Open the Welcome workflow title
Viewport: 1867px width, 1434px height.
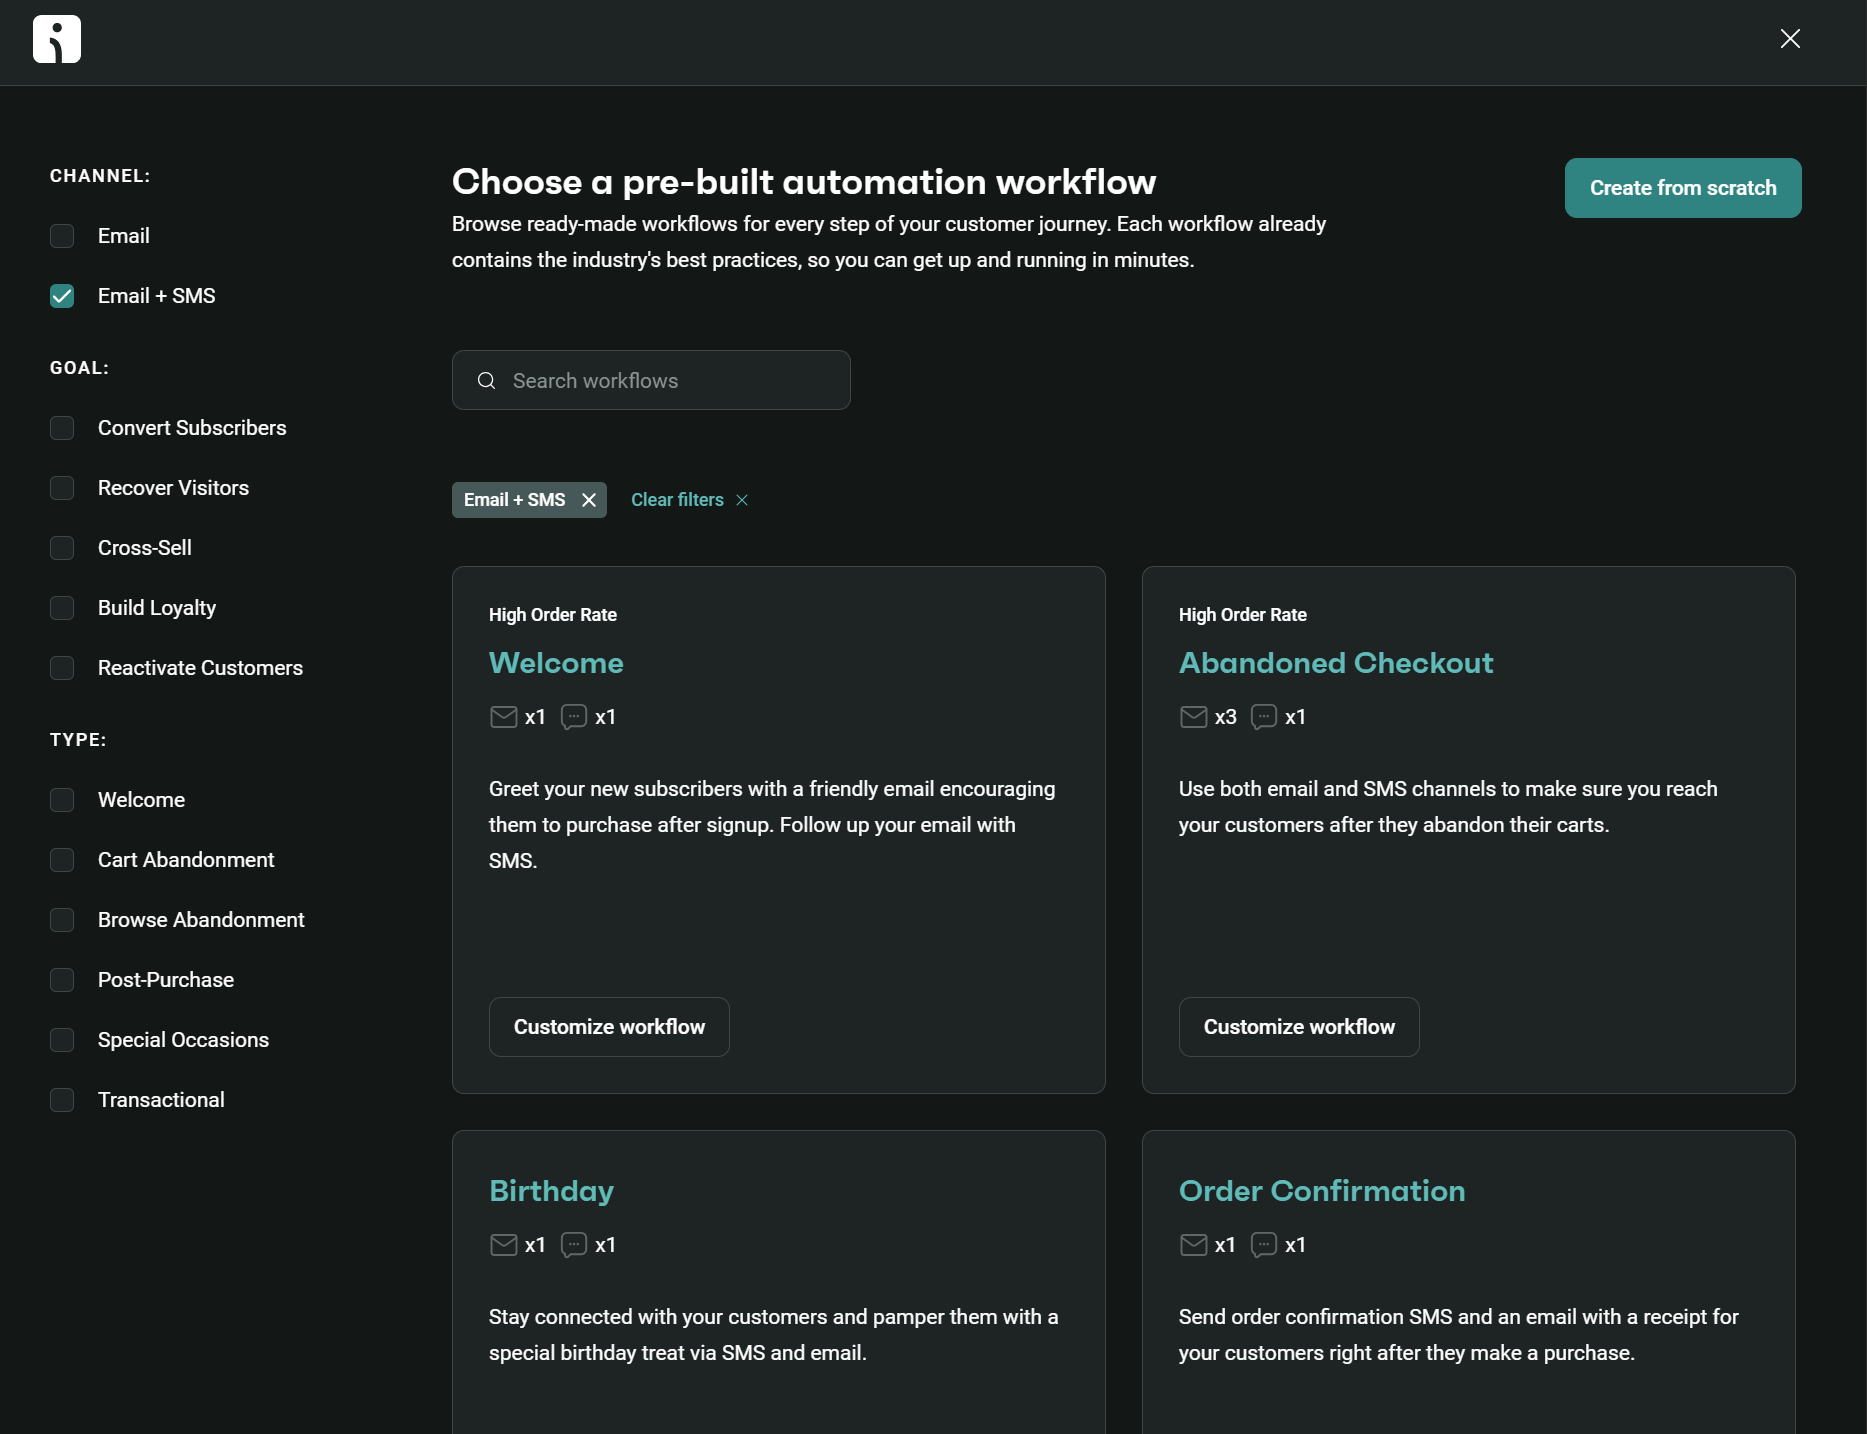(556, 663)
